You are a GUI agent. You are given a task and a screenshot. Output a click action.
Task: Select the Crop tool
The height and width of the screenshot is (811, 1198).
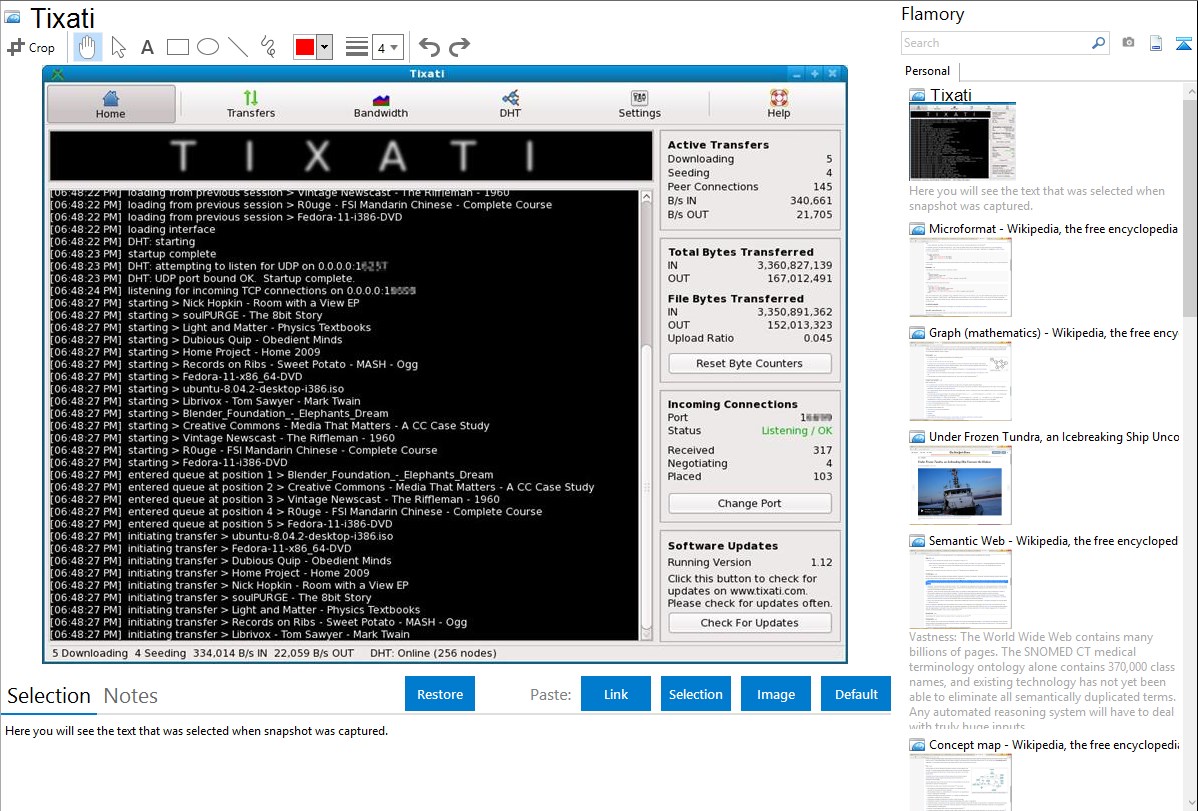pyautogui.click(x=31, y=47)
